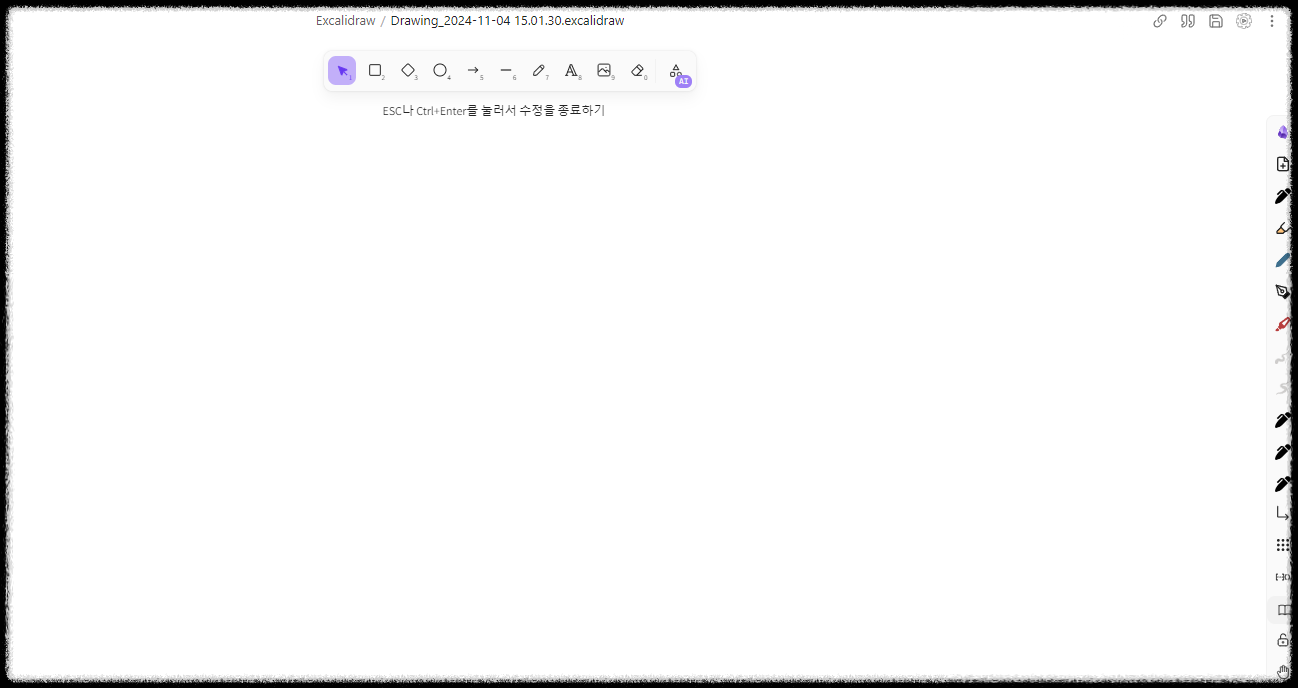
Task: Open the more options menu
Action: click(1271, 20)
